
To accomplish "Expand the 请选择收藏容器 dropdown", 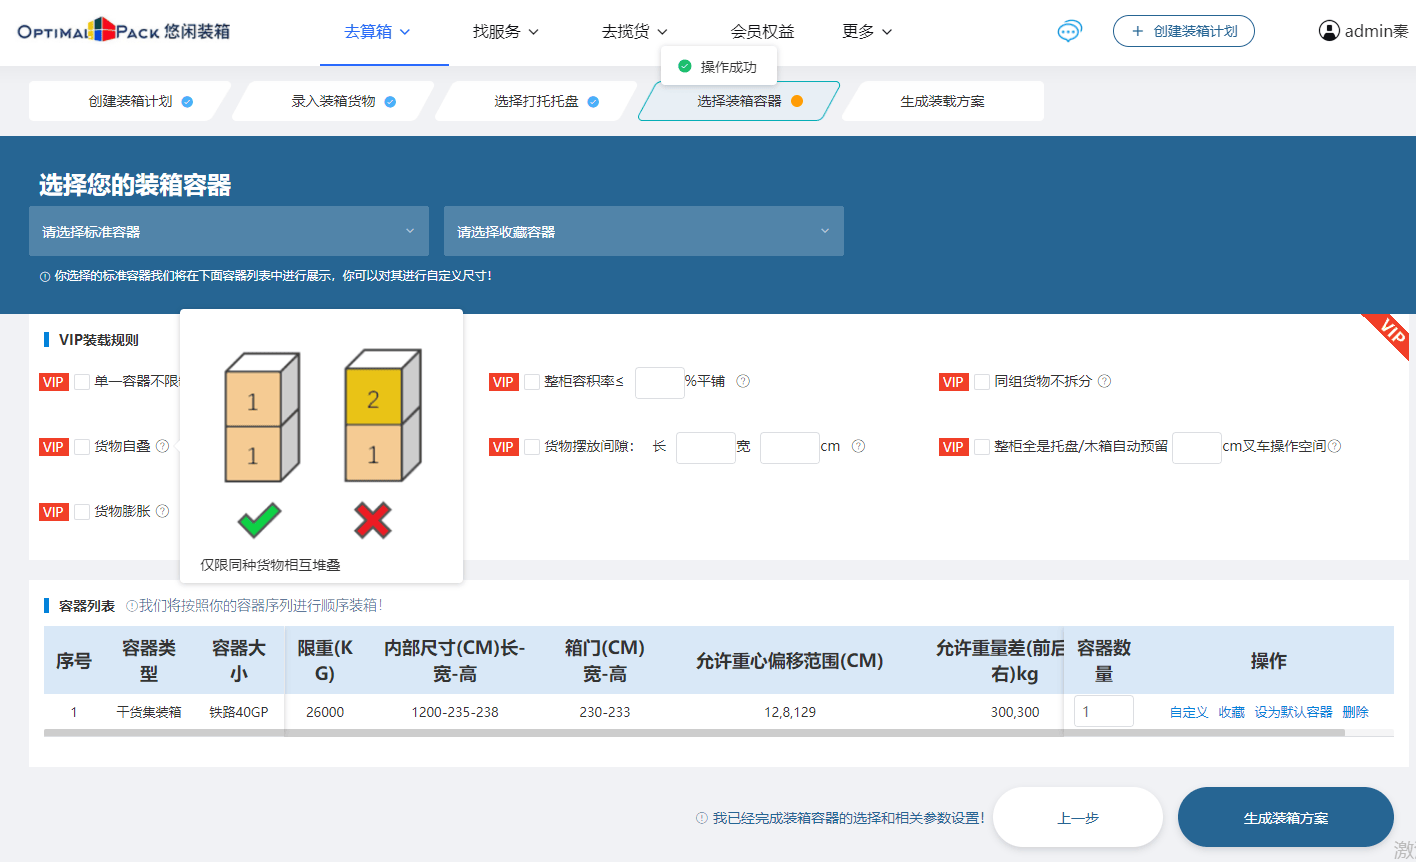I will tap(644, 231).
